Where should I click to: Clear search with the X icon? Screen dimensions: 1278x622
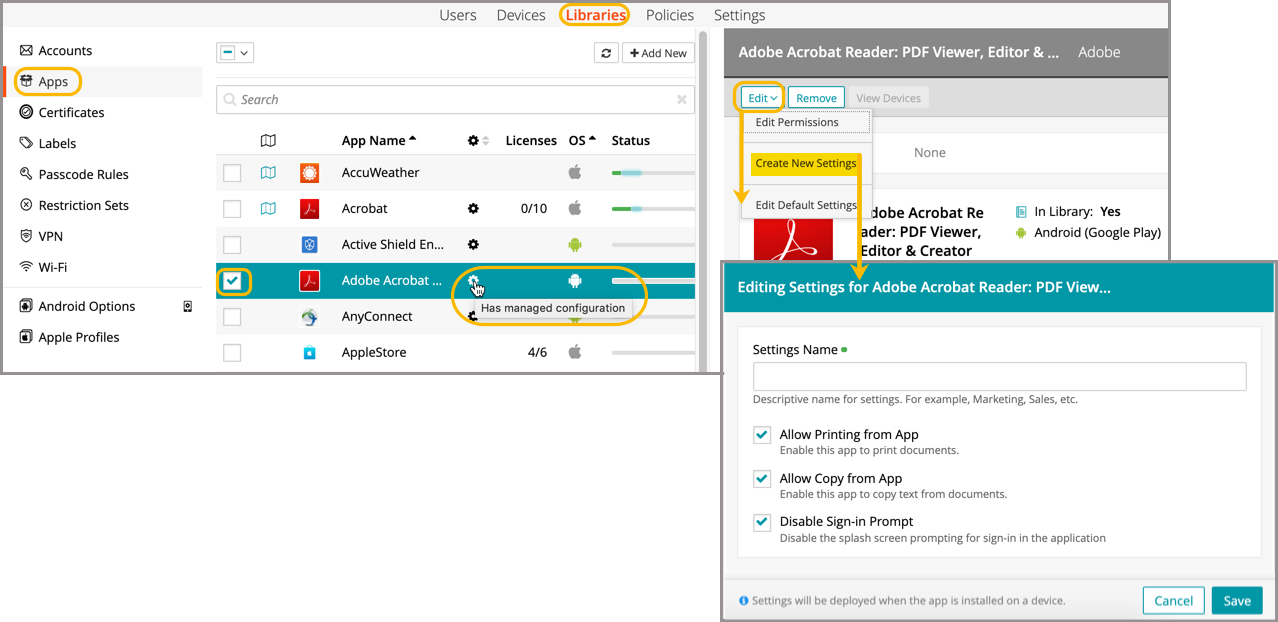click(682, 100)
